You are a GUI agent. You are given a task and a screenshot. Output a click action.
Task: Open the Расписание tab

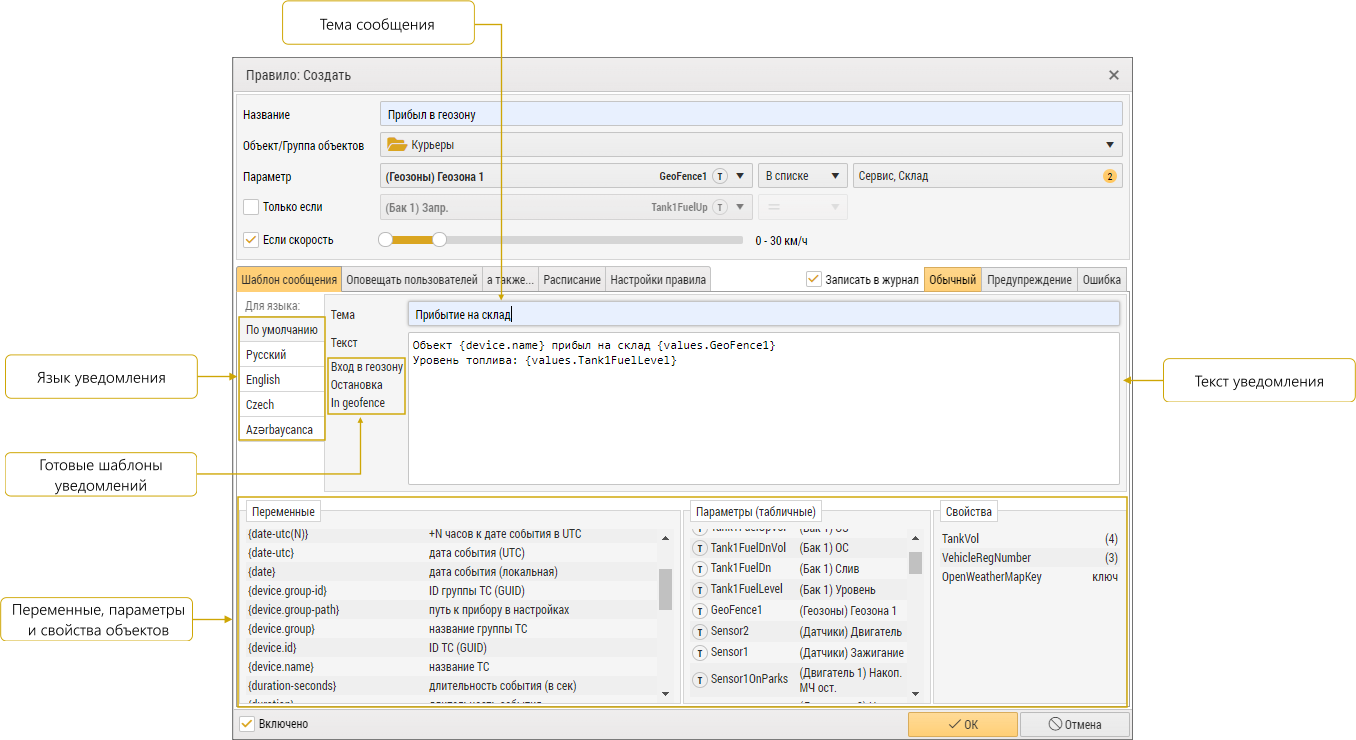tap(572, 279)
